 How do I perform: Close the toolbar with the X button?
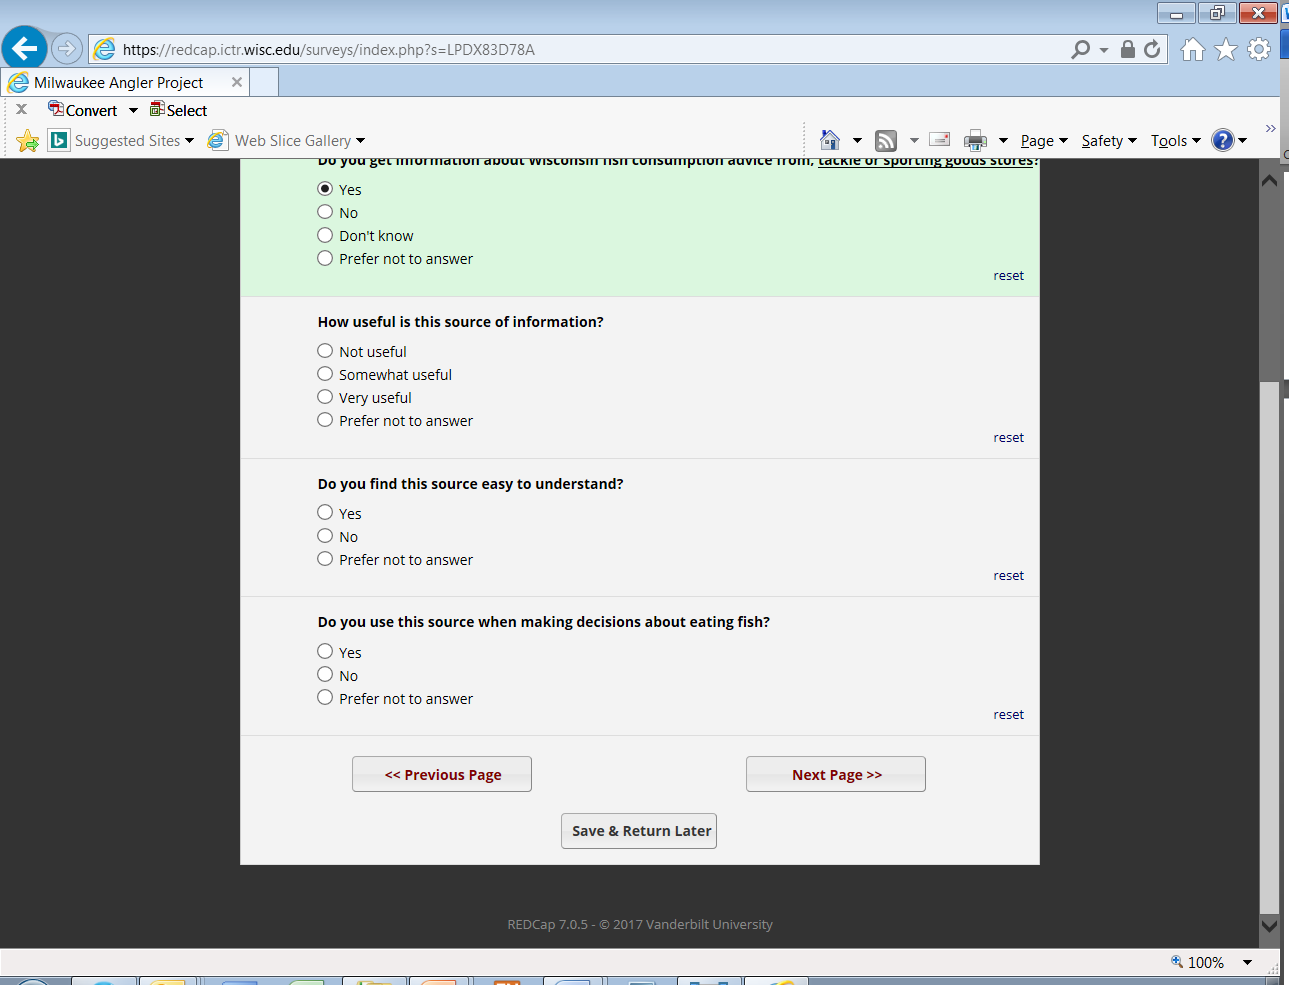[x=21, y=109]
